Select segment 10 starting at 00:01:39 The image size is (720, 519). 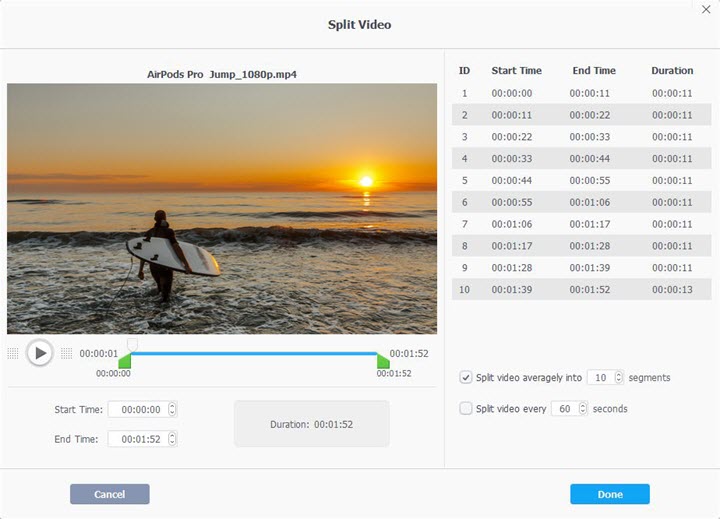pos(578,290)
